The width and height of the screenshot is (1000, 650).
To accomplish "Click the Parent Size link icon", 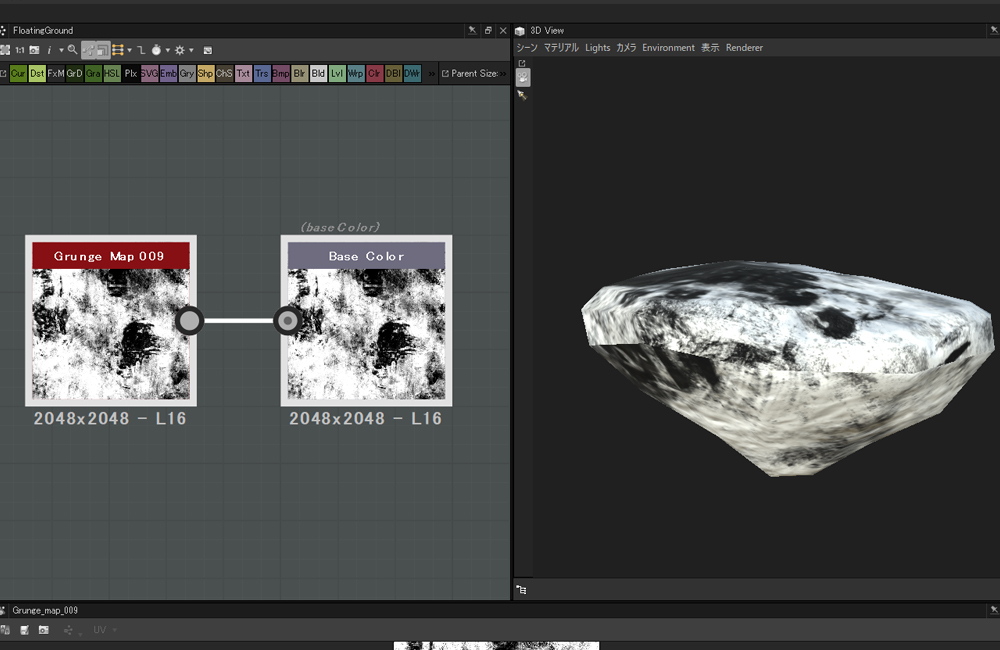I will [445, 73].
